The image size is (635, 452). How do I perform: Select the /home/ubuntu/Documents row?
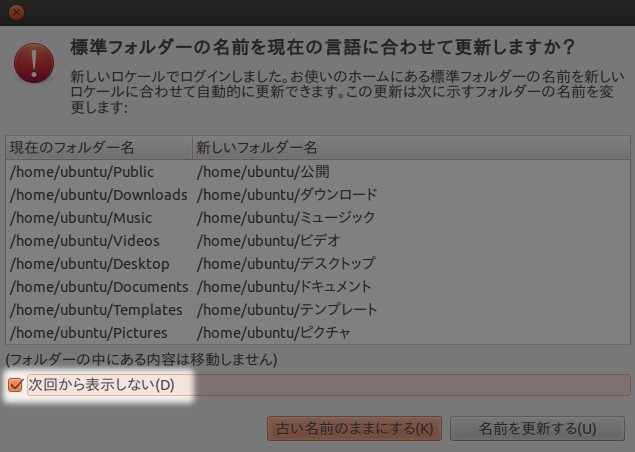pos(318,287)
